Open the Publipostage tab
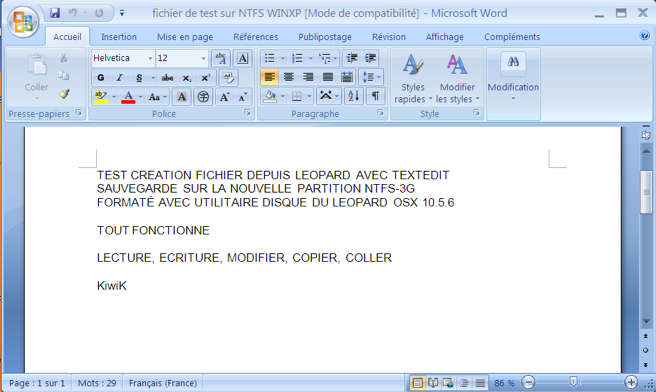This screenshot has width=656, height=392. coord(325,37)
